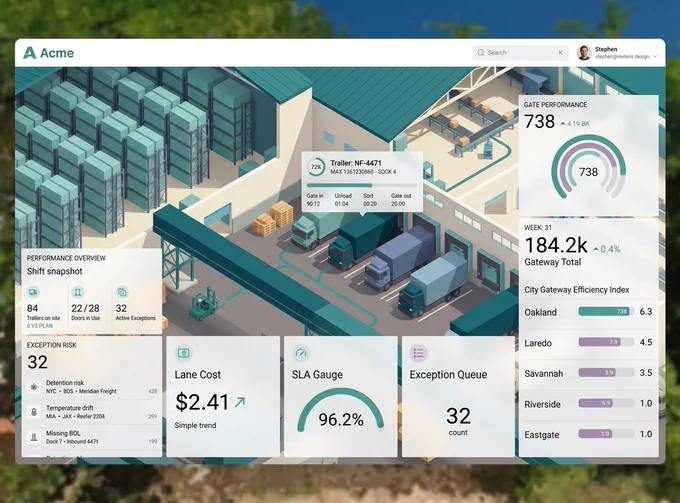Click the search magnifier icon
The height and width of the screenshot is (503, 680).
(481, 52)
